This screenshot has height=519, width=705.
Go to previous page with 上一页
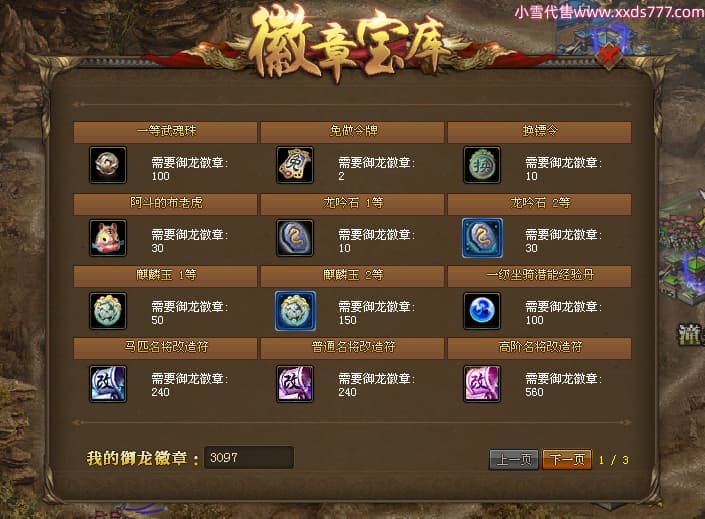pos(513,459)
